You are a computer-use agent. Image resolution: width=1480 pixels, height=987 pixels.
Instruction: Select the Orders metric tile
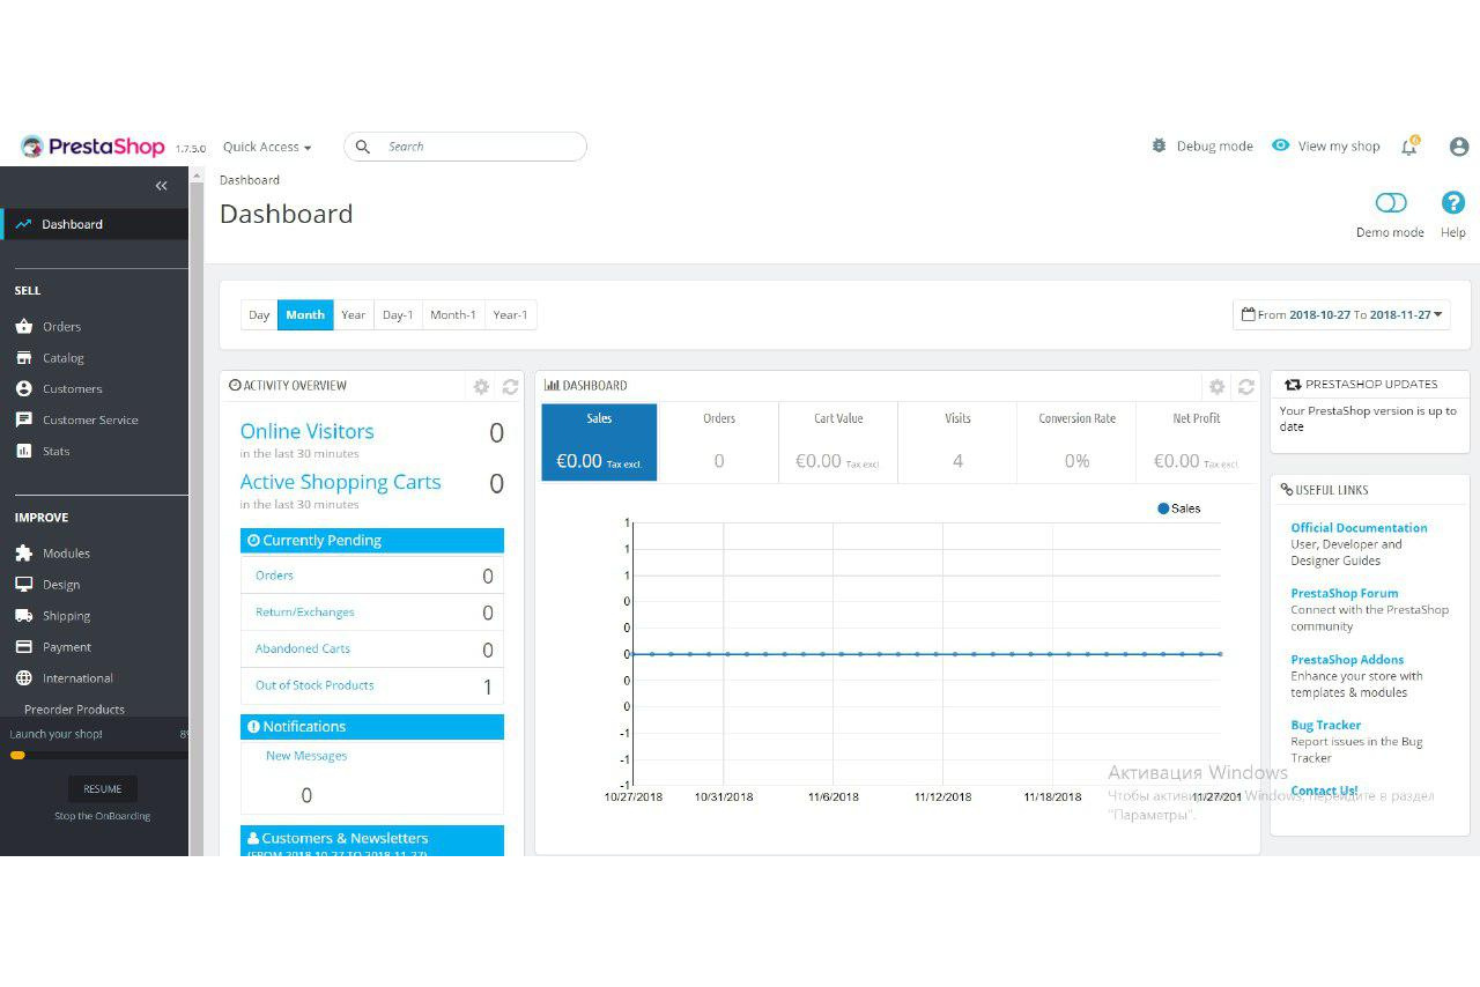[x=718, y=442]
